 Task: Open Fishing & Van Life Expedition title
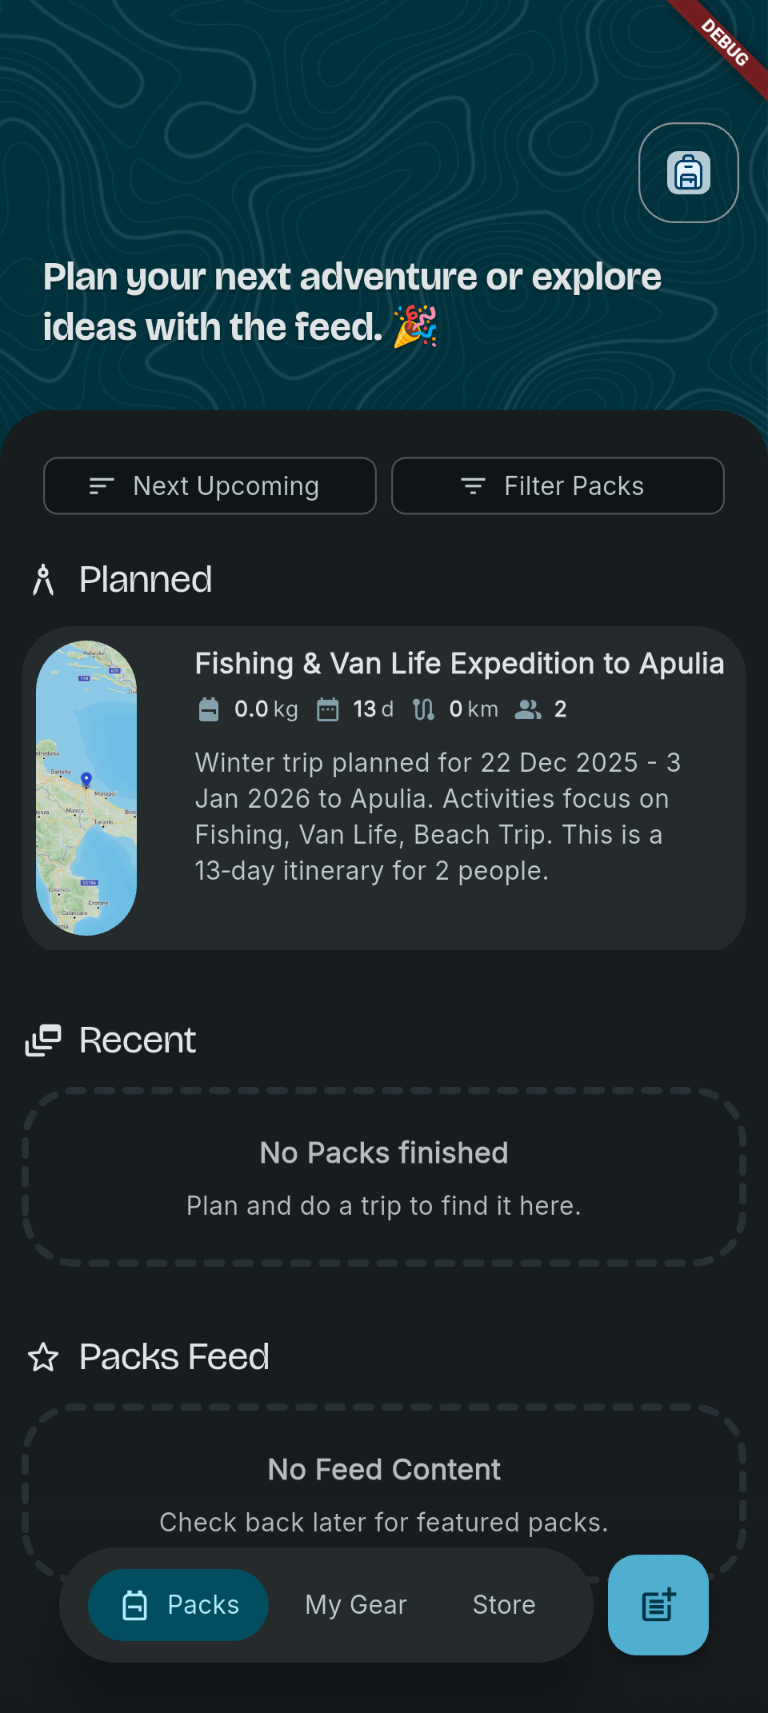pyautogui.click(x=459, y=664)
